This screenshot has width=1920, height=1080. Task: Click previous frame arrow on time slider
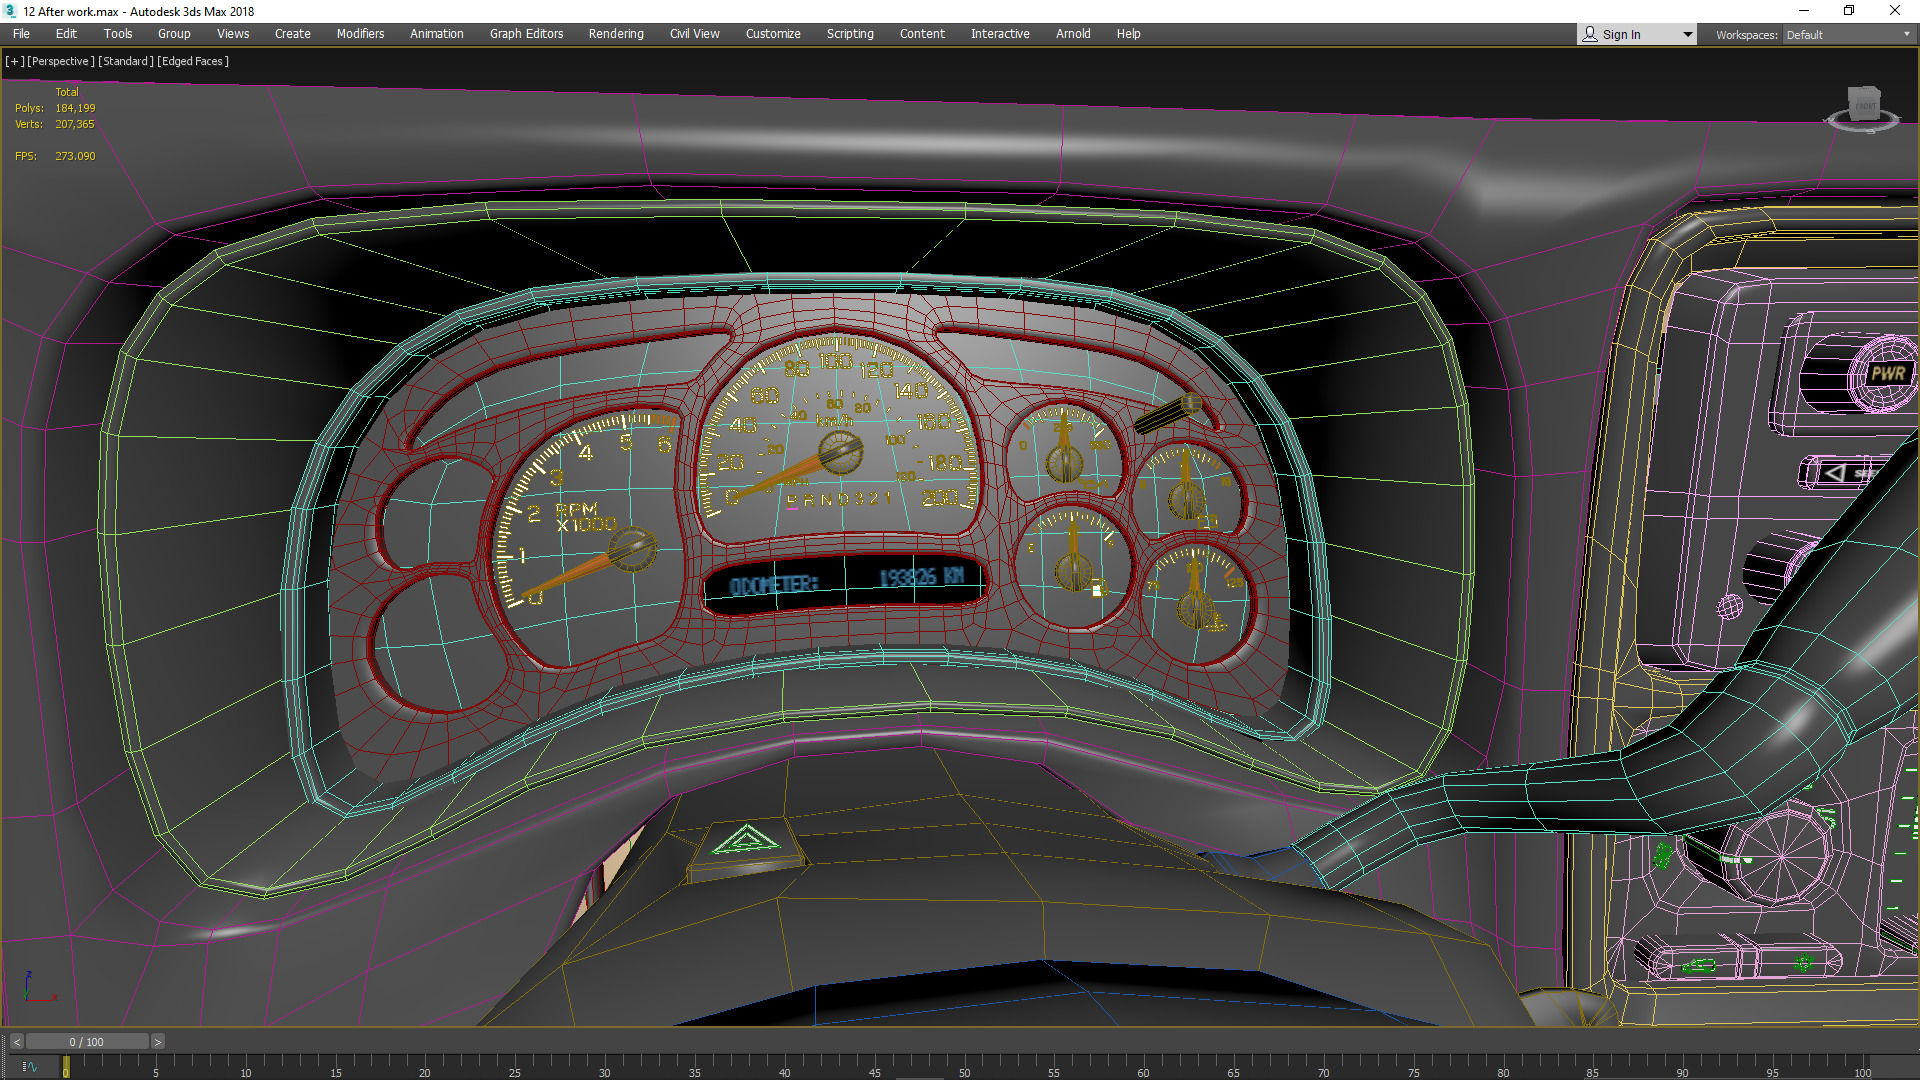point(17,1042)
